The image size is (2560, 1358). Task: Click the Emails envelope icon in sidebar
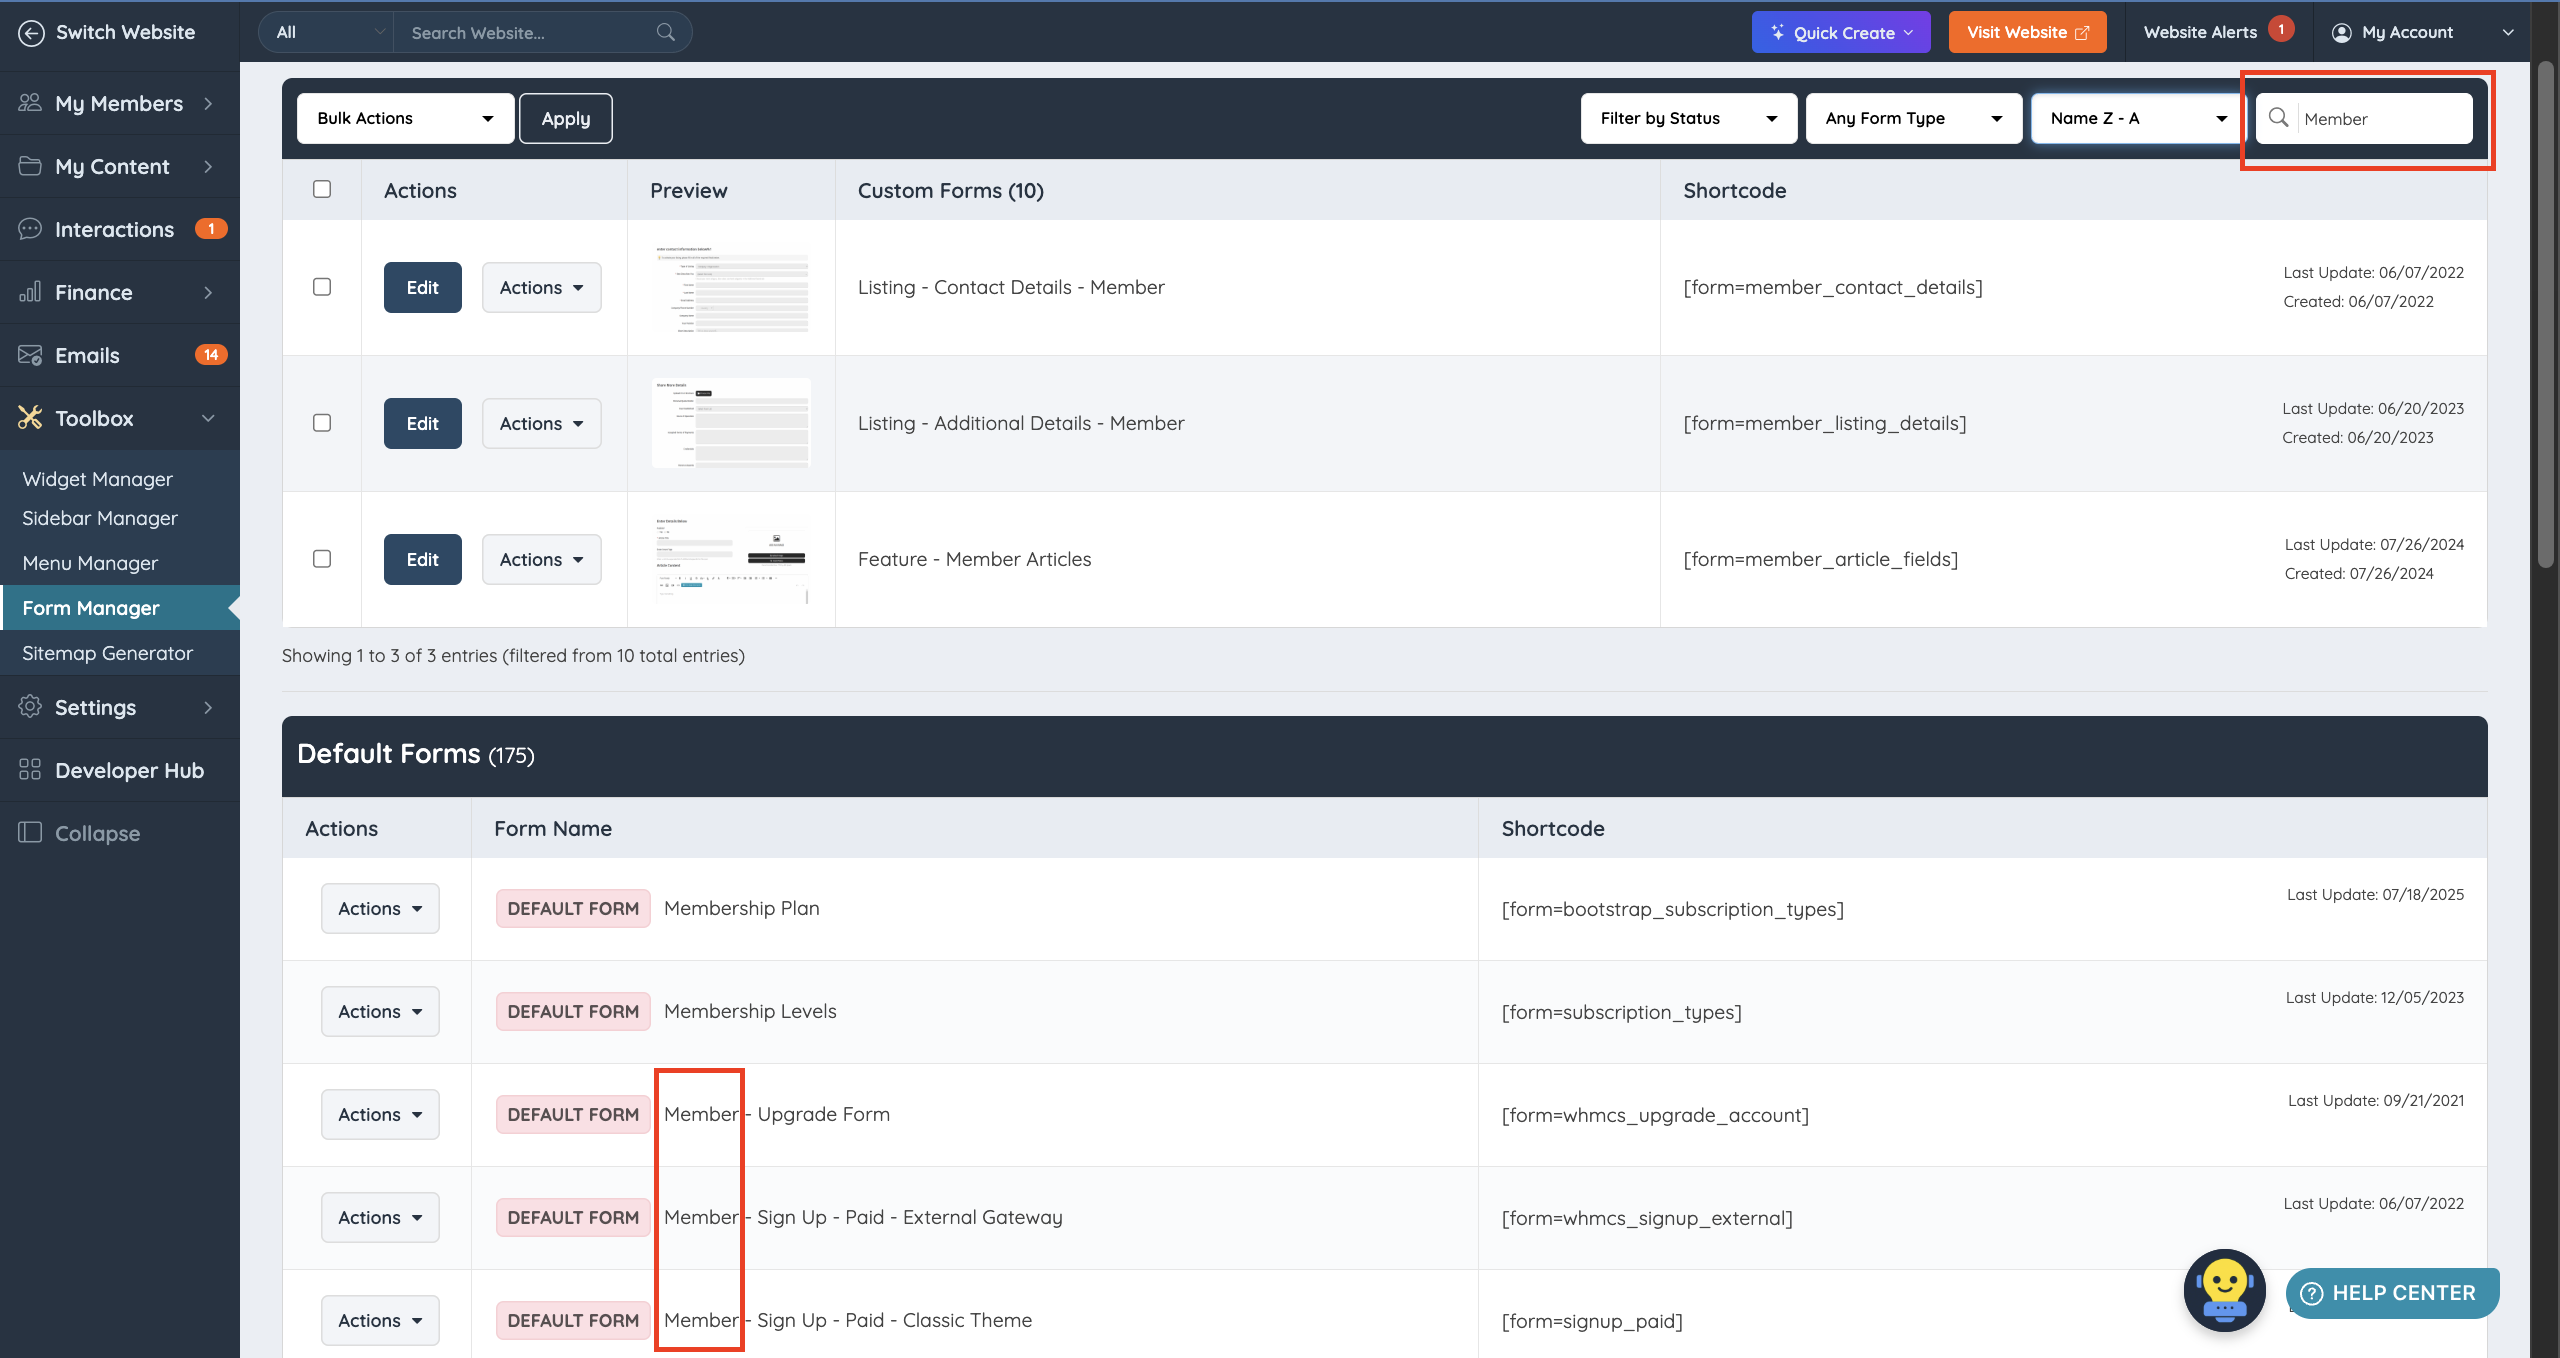[30, 355]
